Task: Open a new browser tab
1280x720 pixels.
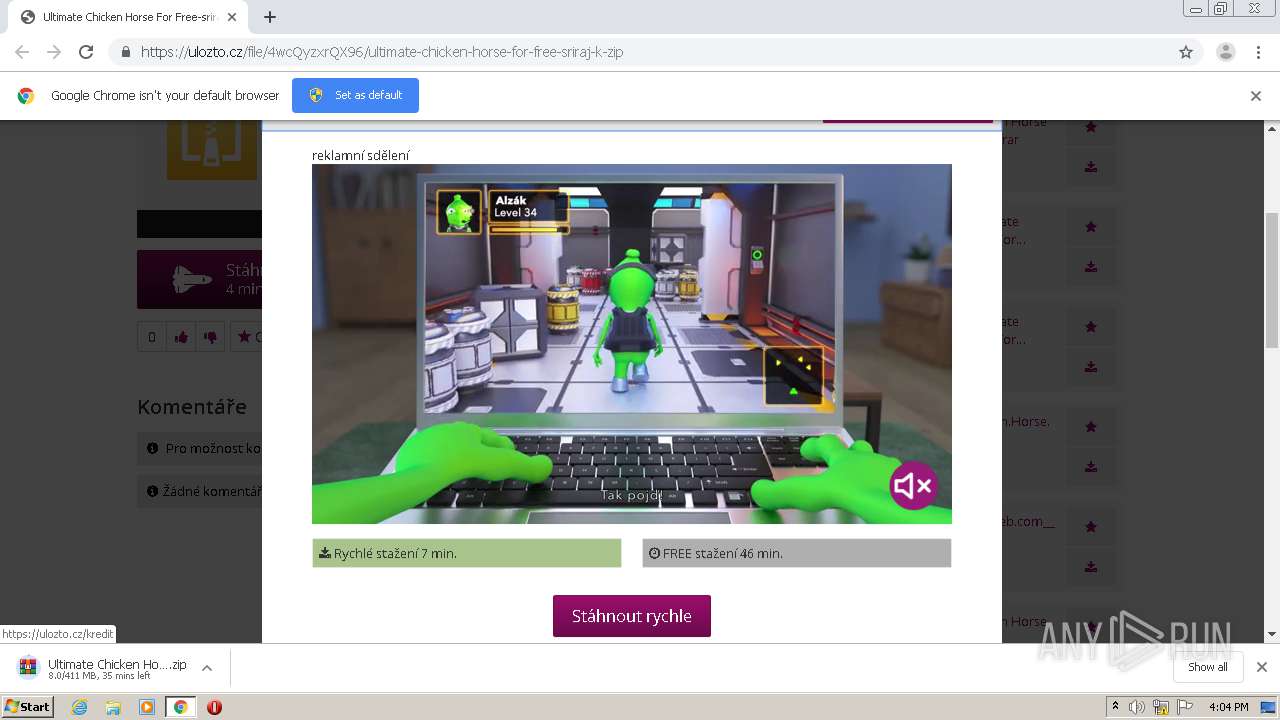Action: click(x=270, y=17)
